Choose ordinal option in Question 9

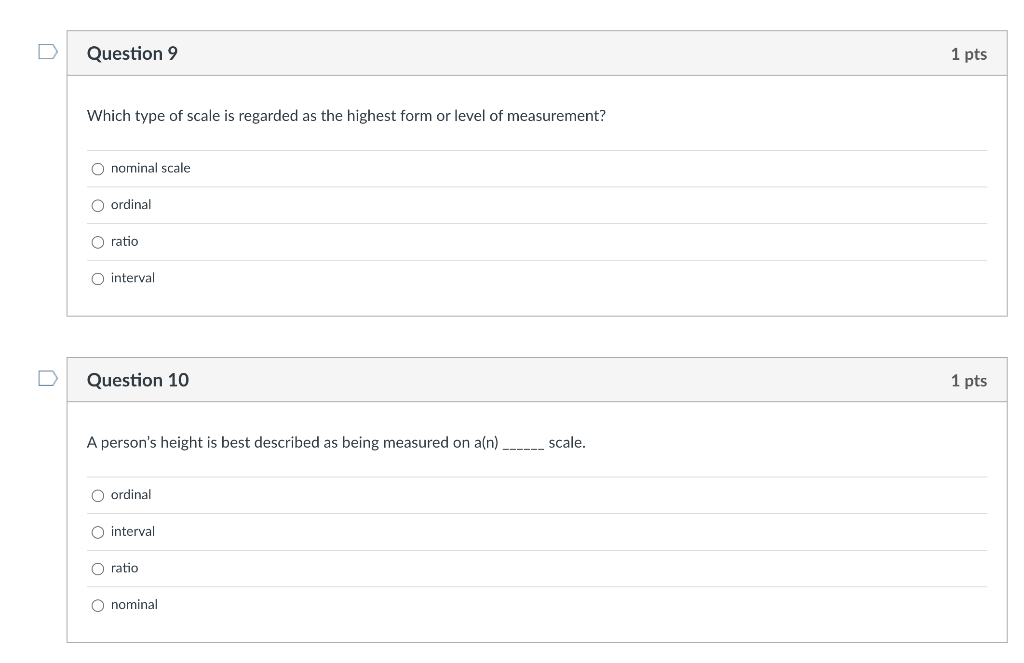click(98, 204)
